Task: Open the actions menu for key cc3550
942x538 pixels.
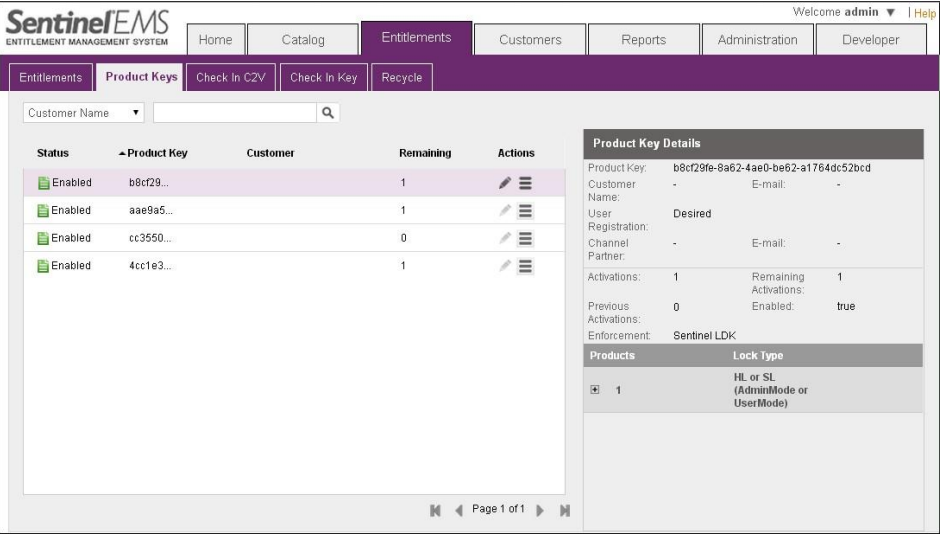Action: pyautogui.click(x=525, y=239)
